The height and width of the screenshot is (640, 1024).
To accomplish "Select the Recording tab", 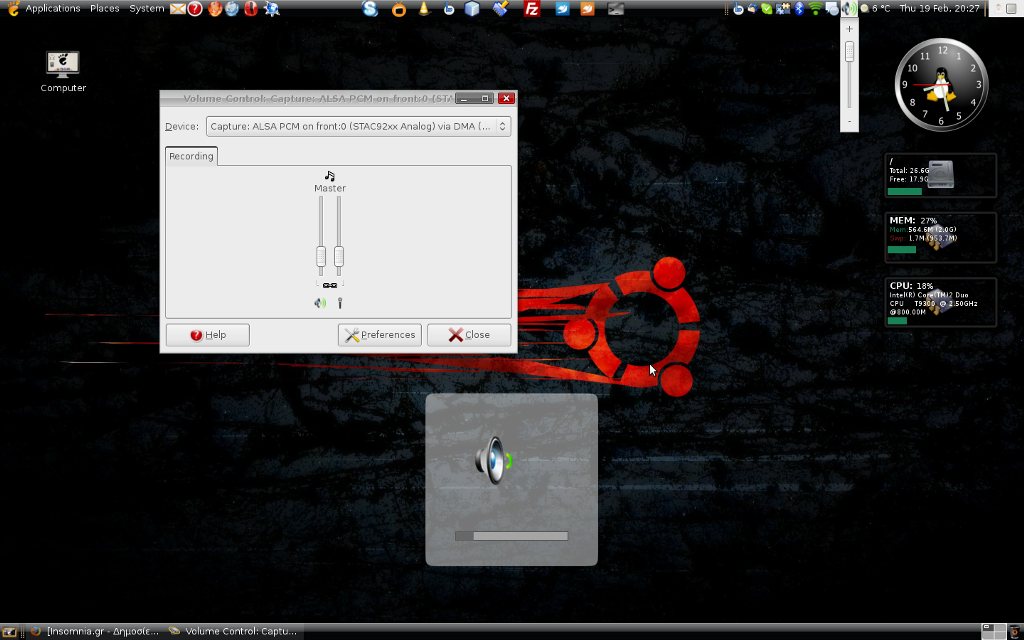I will click(x=191, y=156).
